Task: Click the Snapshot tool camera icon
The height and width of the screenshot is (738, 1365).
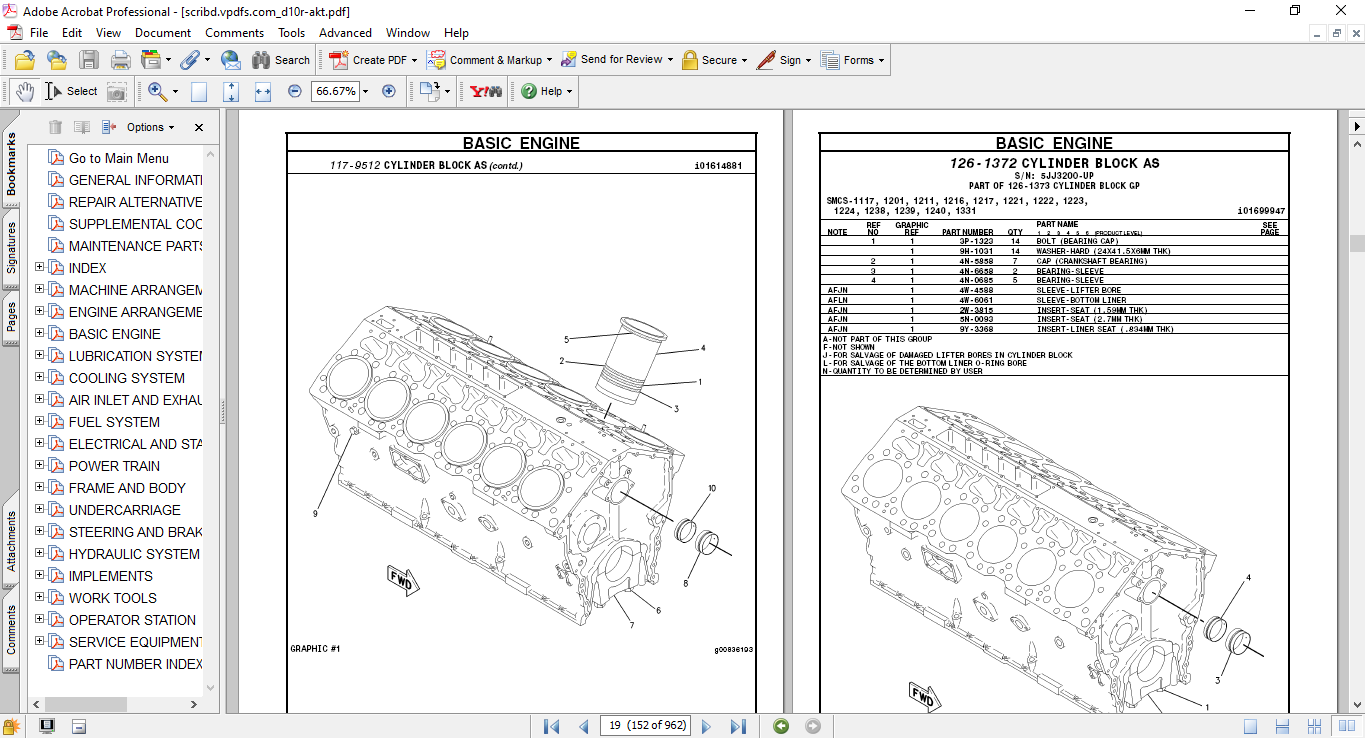Action: click(x=117, y=91)
